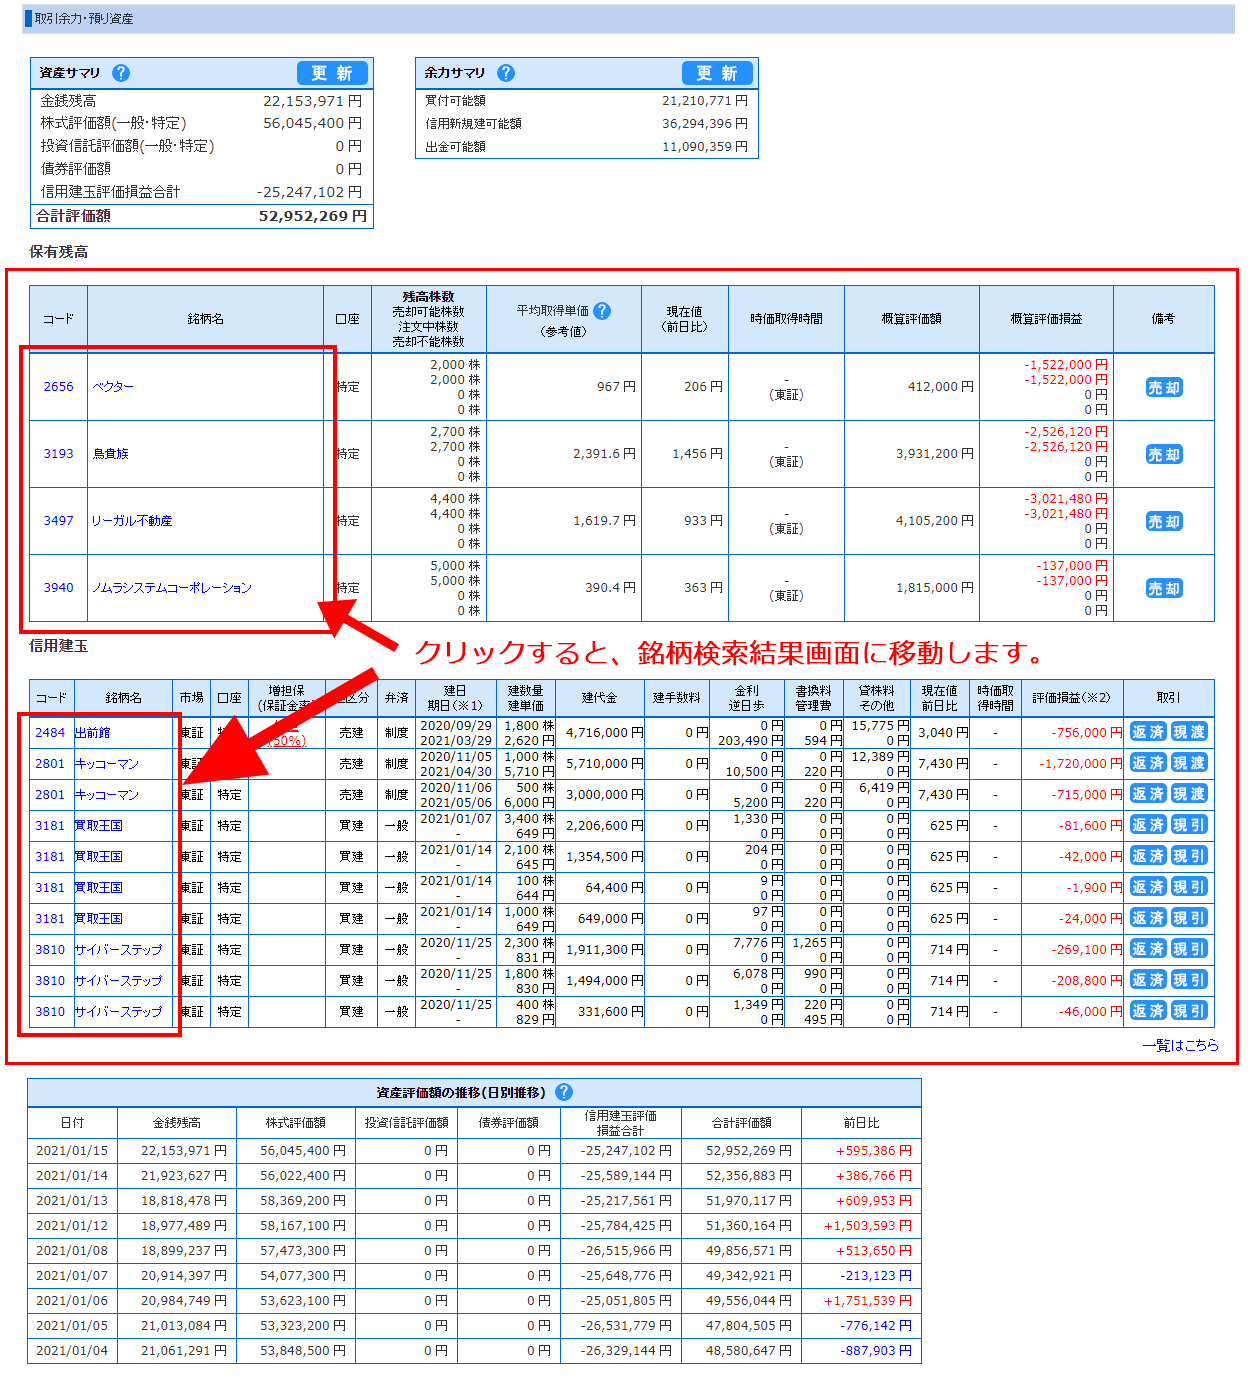Image resolution: width=1255 pixels, height=1397 pixels.
Task: Click 現引 for 買取王国 2,206,600円 position
Action: 1190,825
